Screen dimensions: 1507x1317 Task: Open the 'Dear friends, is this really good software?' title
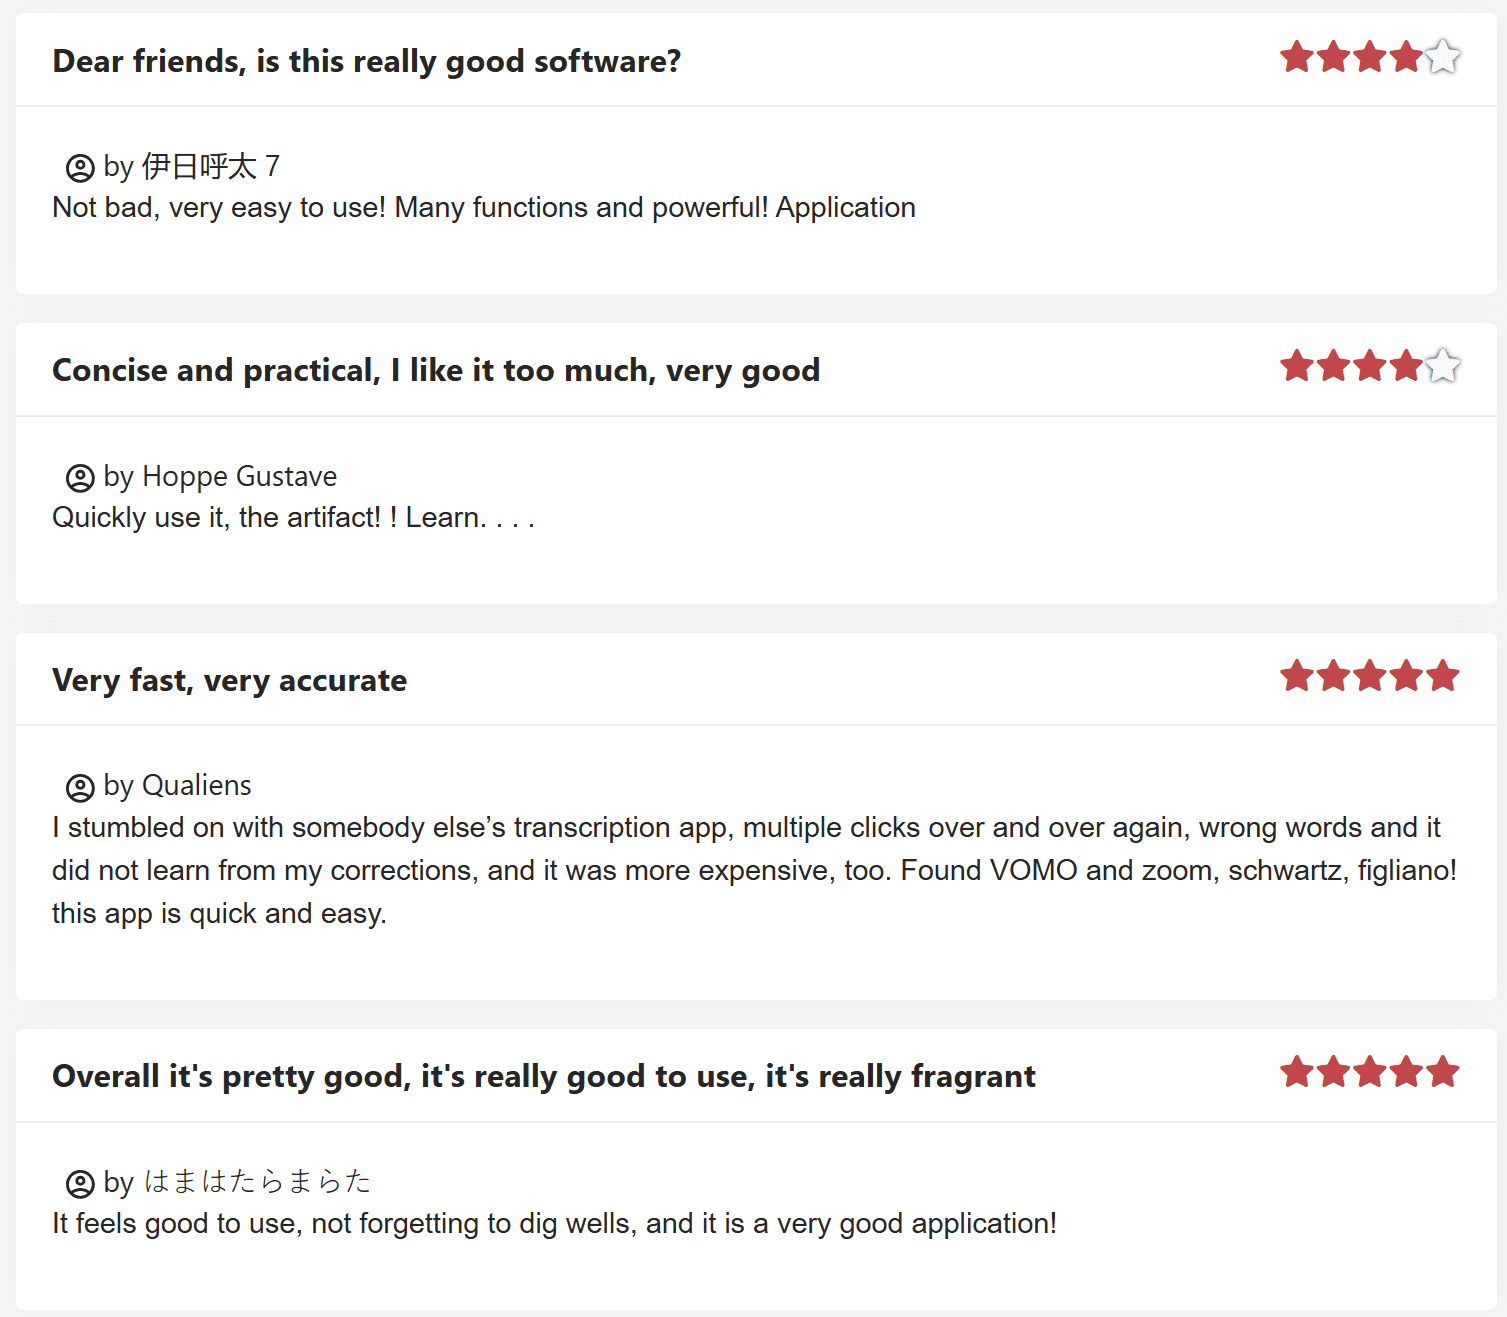[366, 61]
